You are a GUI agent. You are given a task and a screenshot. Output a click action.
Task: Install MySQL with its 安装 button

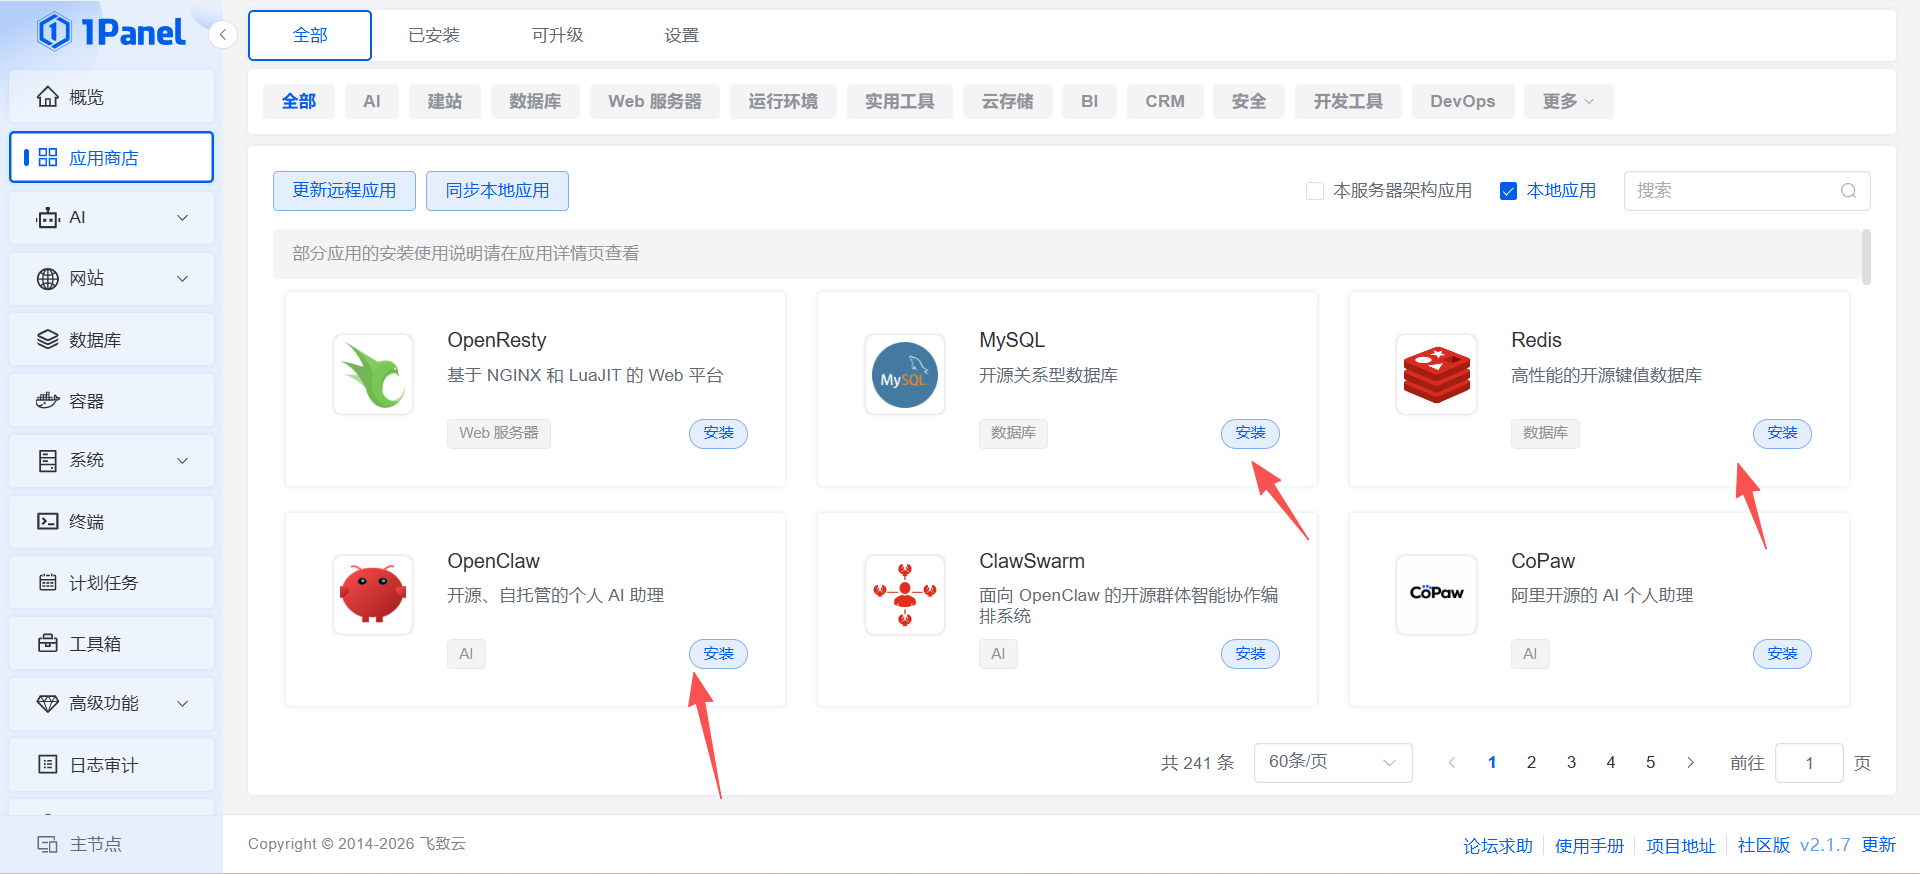pos(1250,433)
